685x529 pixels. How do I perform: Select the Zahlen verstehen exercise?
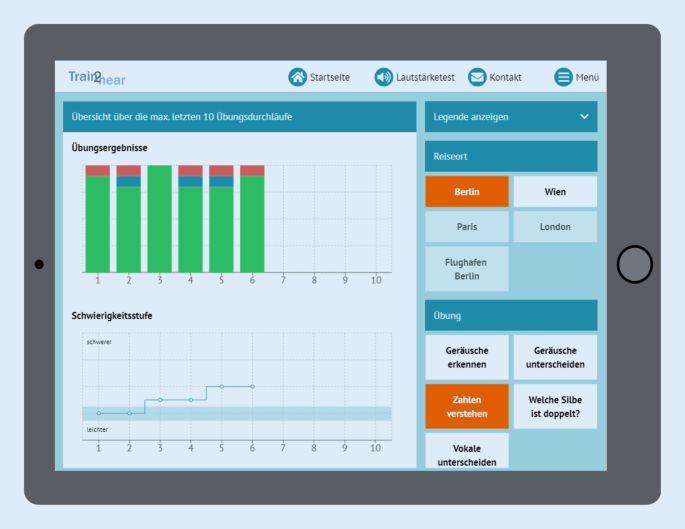tap(467, 406)
